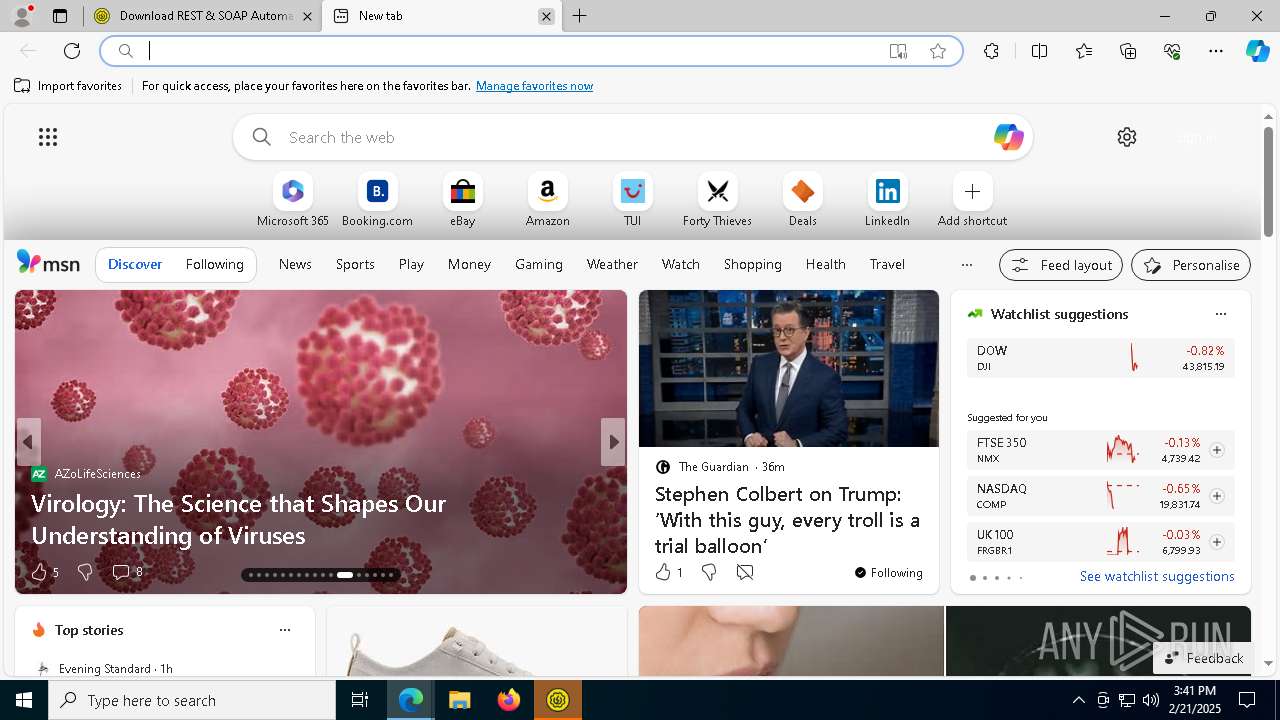
Task: Open Watchlist suggestions options menu
Action: click(x=1220, y=314)
